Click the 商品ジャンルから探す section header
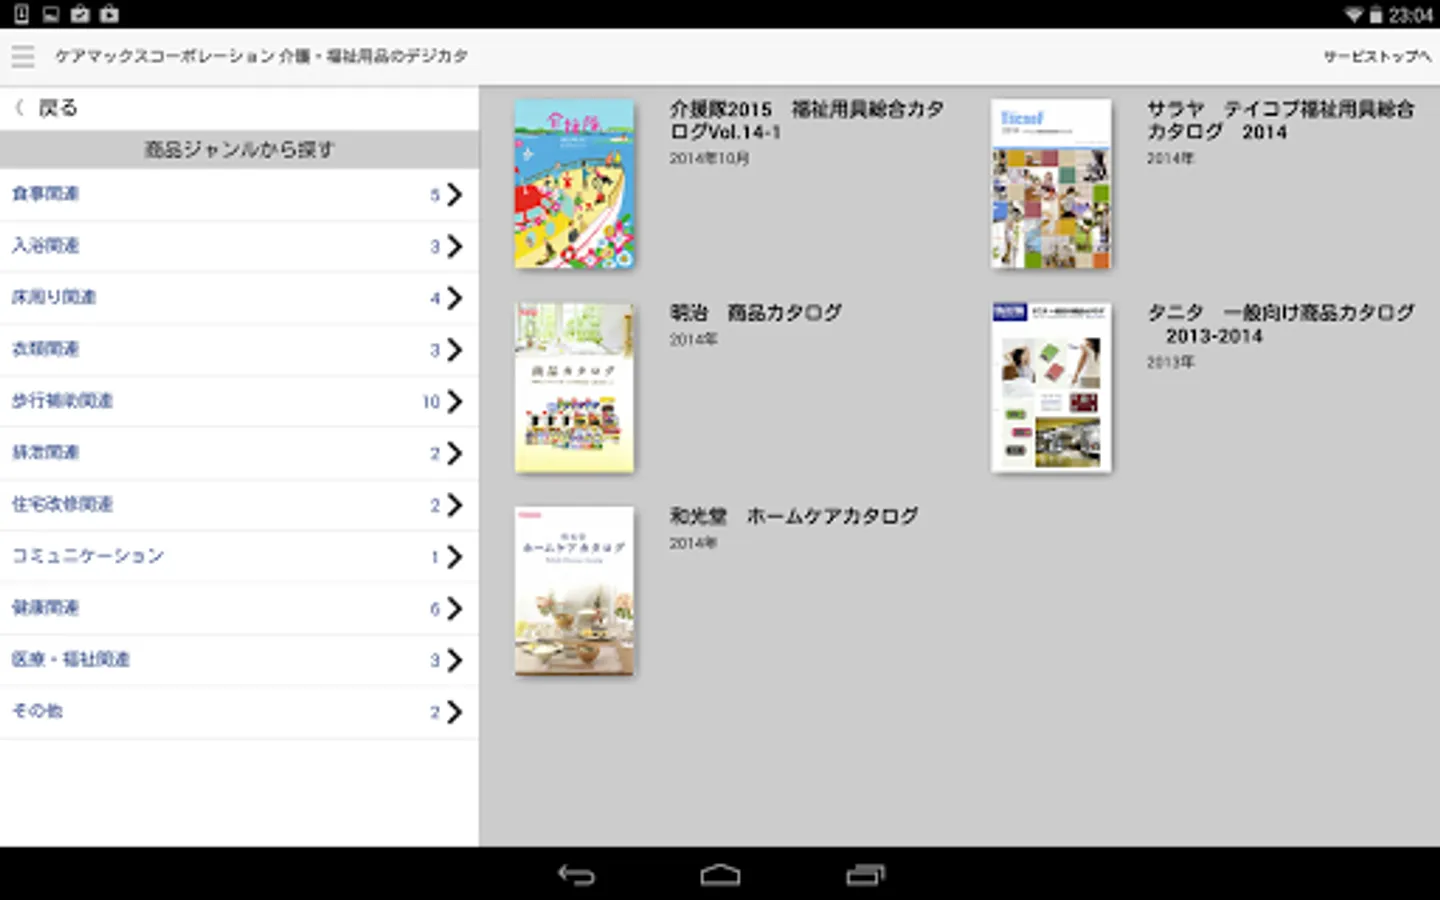 click(x=239, y=149)
